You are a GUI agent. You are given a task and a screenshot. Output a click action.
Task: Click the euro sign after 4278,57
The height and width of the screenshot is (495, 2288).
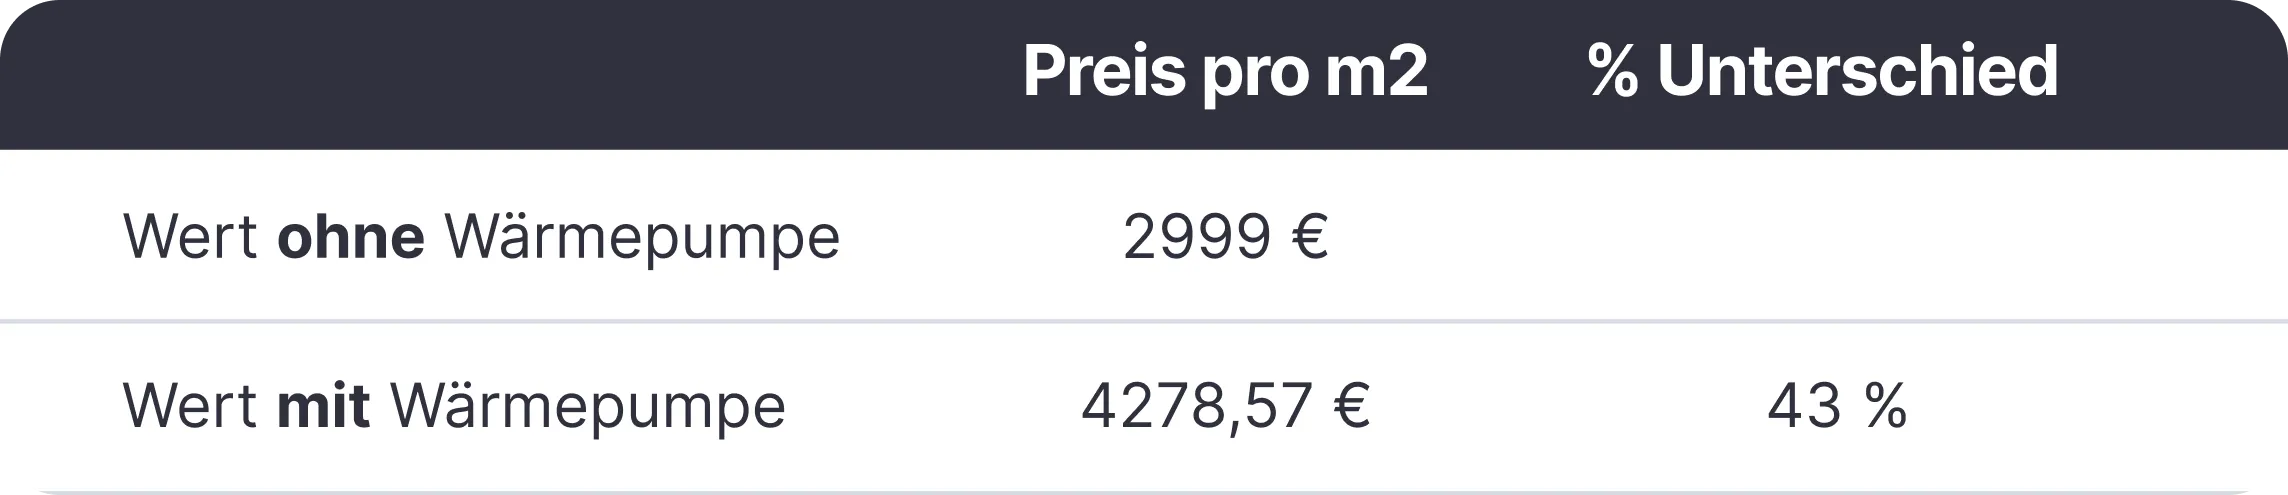pyautogui.click(x=1351, y=406)
